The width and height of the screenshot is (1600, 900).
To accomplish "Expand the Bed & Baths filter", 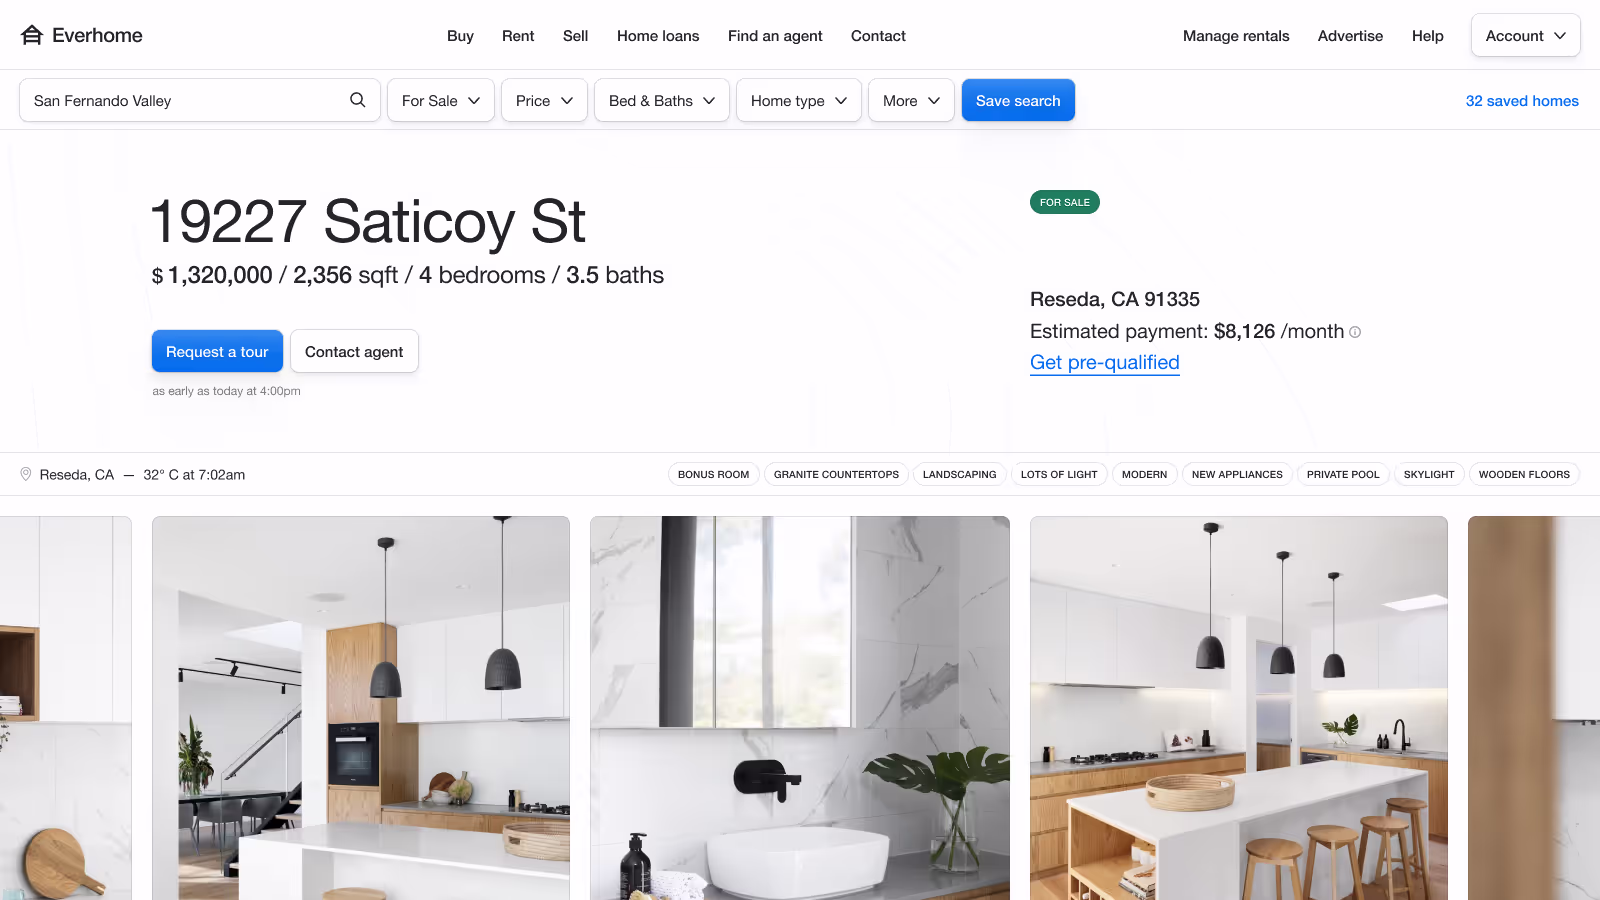I will [662, 100].
